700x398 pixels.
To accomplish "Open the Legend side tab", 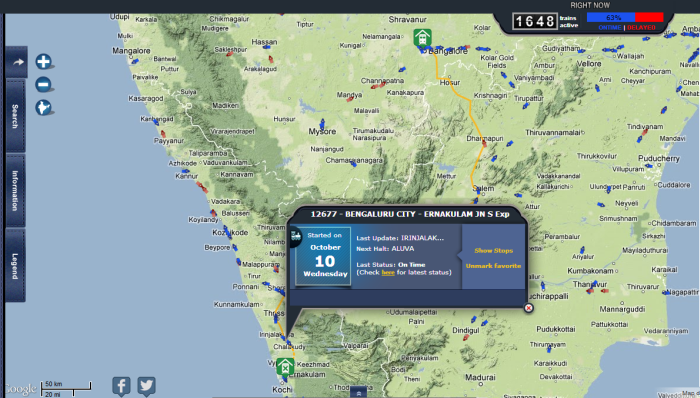I will pos(15,266).
